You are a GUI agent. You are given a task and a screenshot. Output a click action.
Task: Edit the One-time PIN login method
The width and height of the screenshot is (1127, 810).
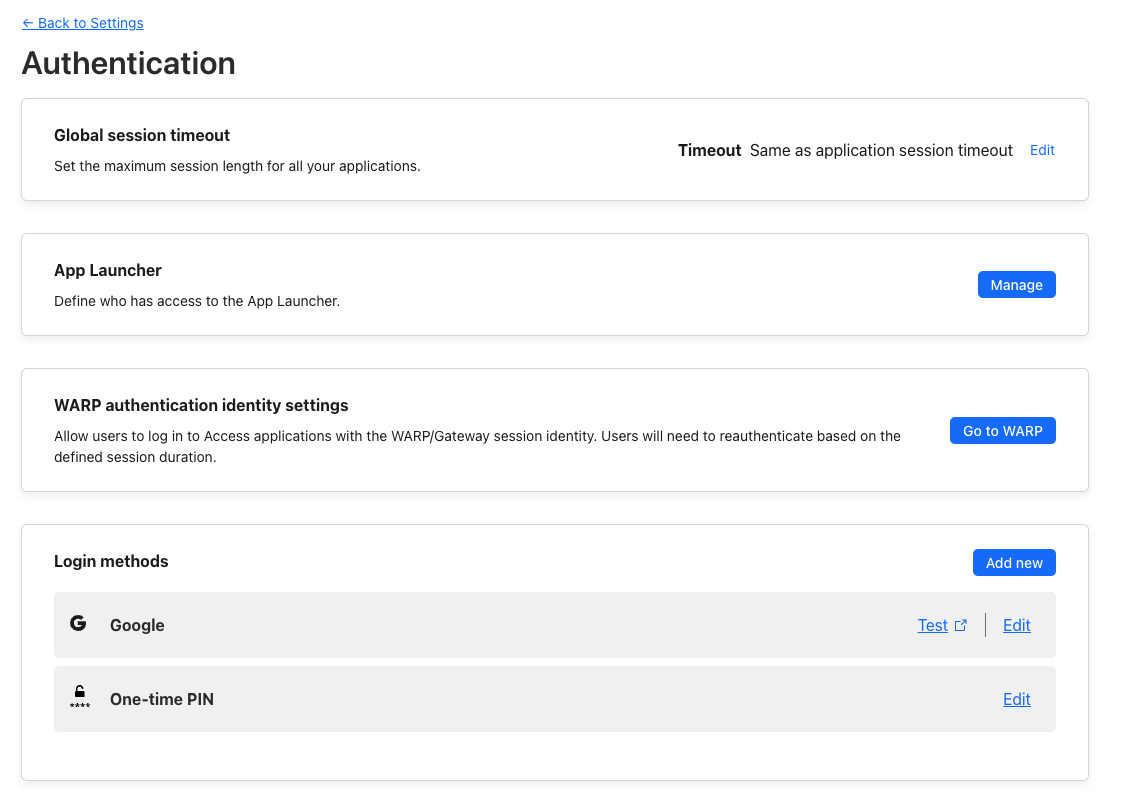[1016, 699]
